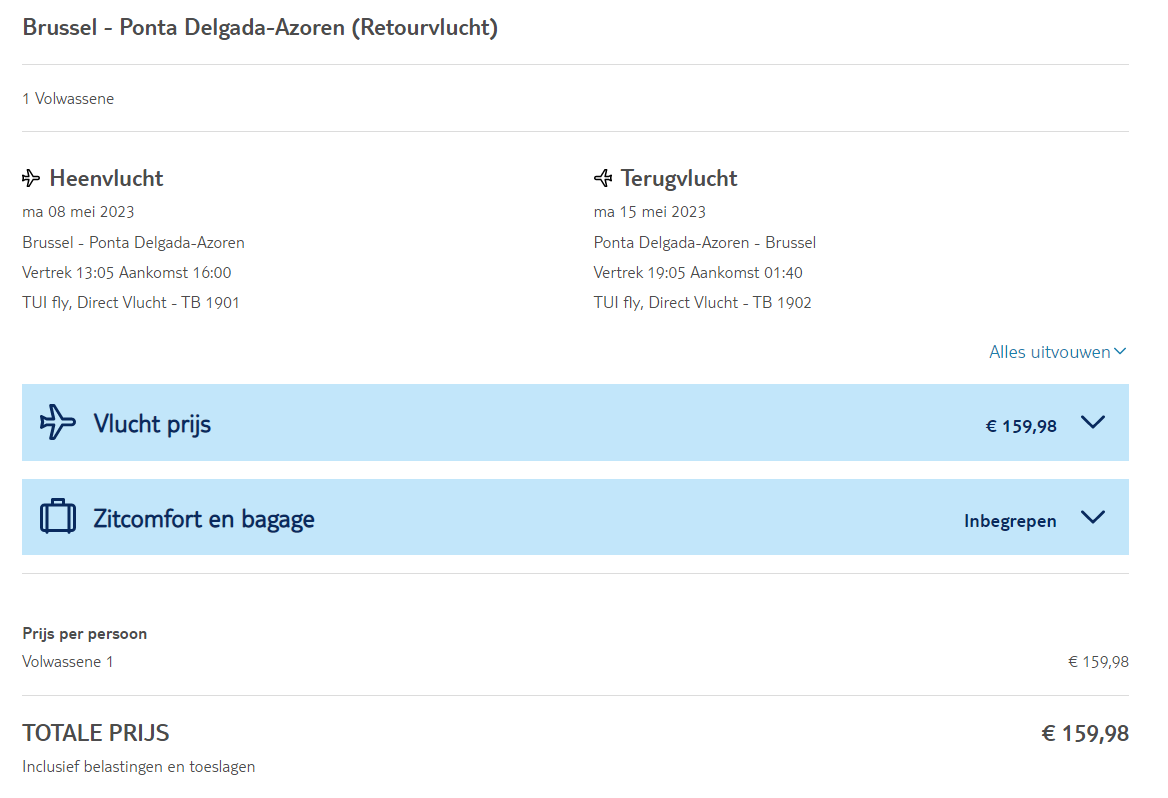1168x798 pixels.
Task: Click the total amount € 159,98 at bottom
Action: click(x=1085, y=734)
